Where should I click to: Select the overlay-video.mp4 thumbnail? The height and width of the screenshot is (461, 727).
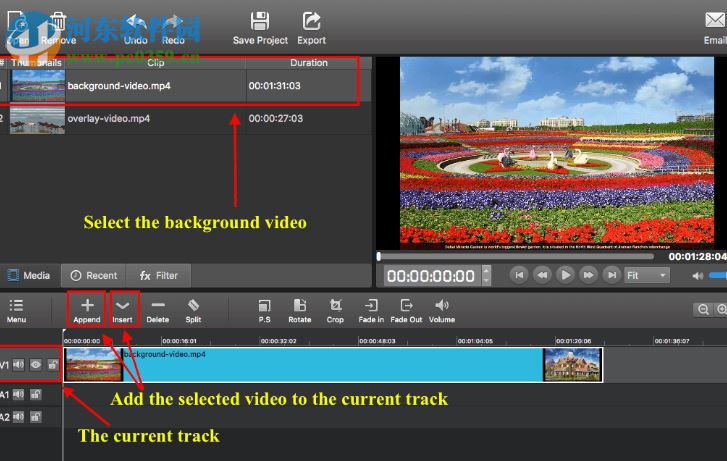(x=38, y=119)
